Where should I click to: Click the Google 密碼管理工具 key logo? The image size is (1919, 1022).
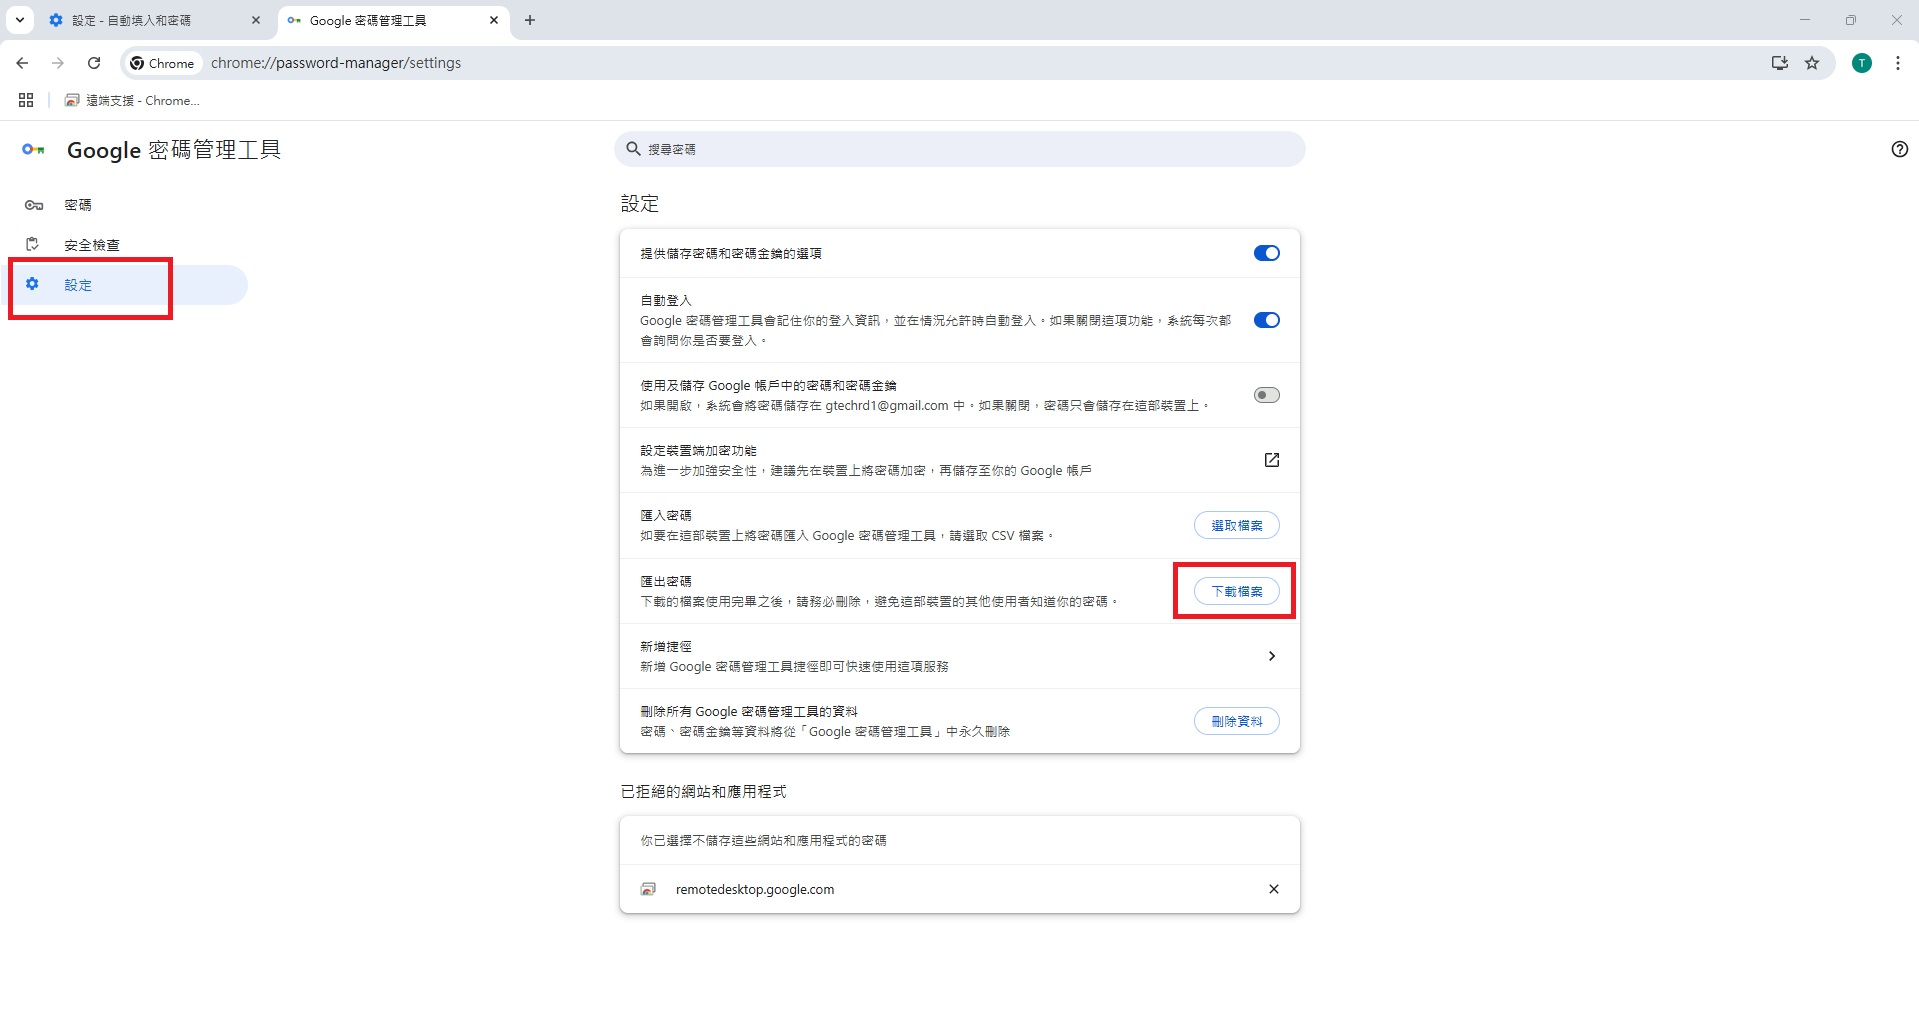coord(33,149)
